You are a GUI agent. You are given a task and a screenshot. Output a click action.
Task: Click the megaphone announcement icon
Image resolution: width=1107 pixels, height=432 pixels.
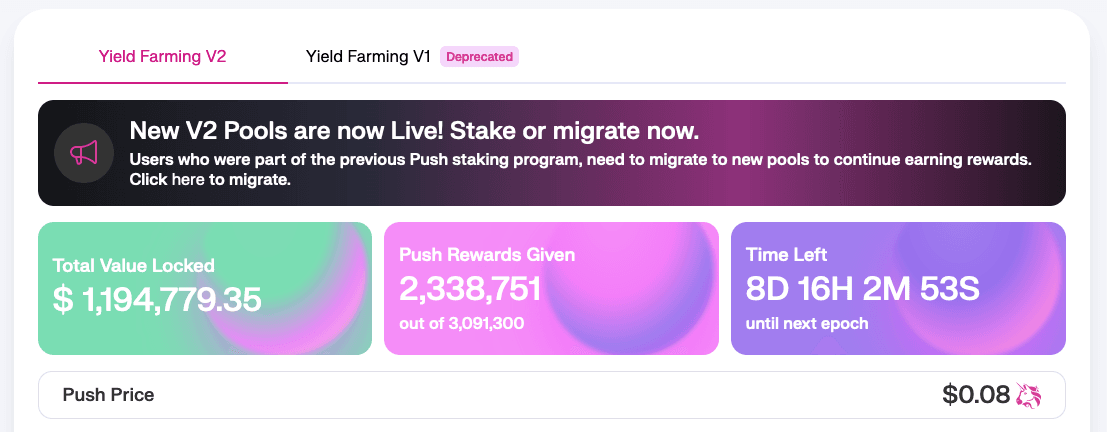click(x=83, y=153)
